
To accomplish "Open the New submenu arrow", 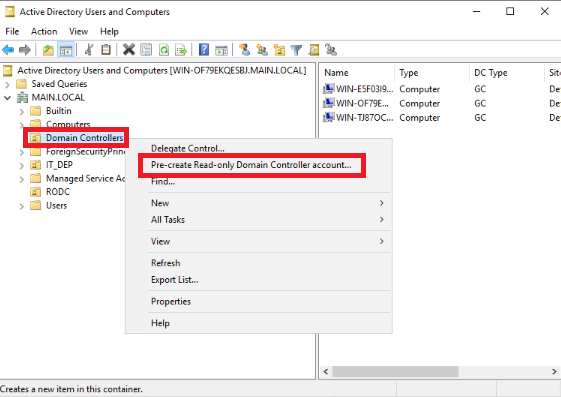I will click(x=381, y=203).
